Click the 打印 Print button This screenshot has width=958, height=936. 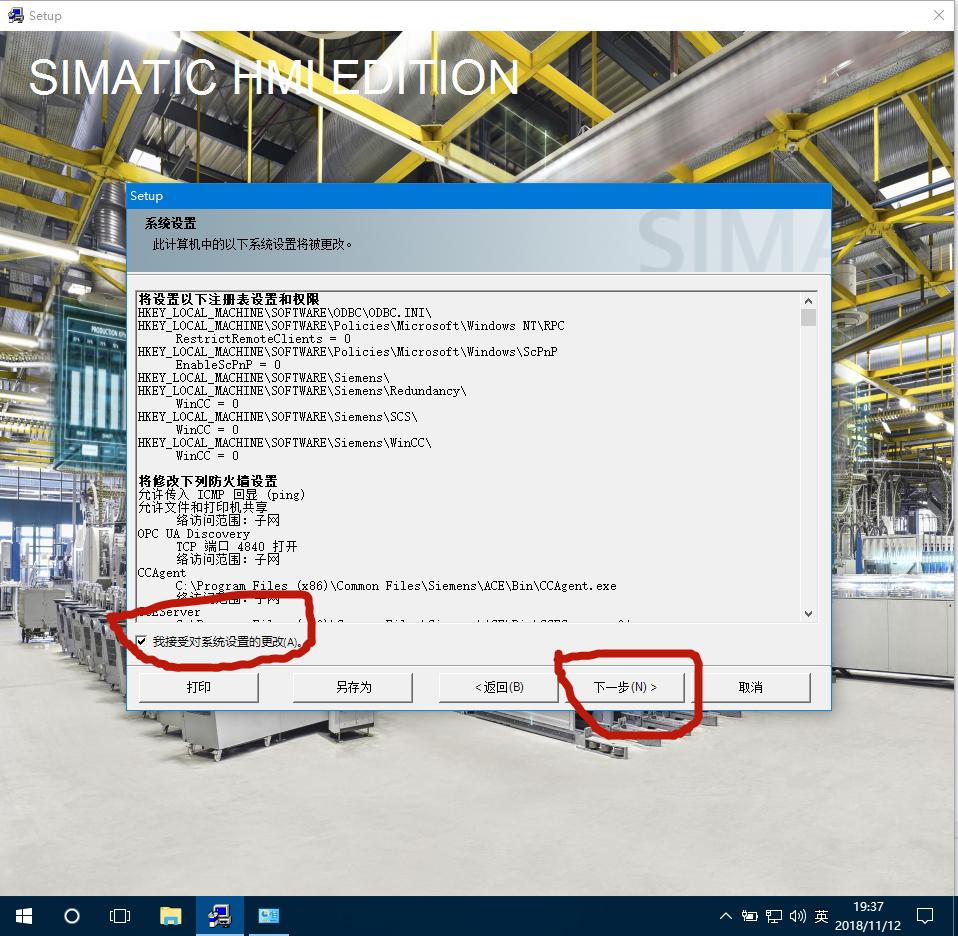[198, 687]
